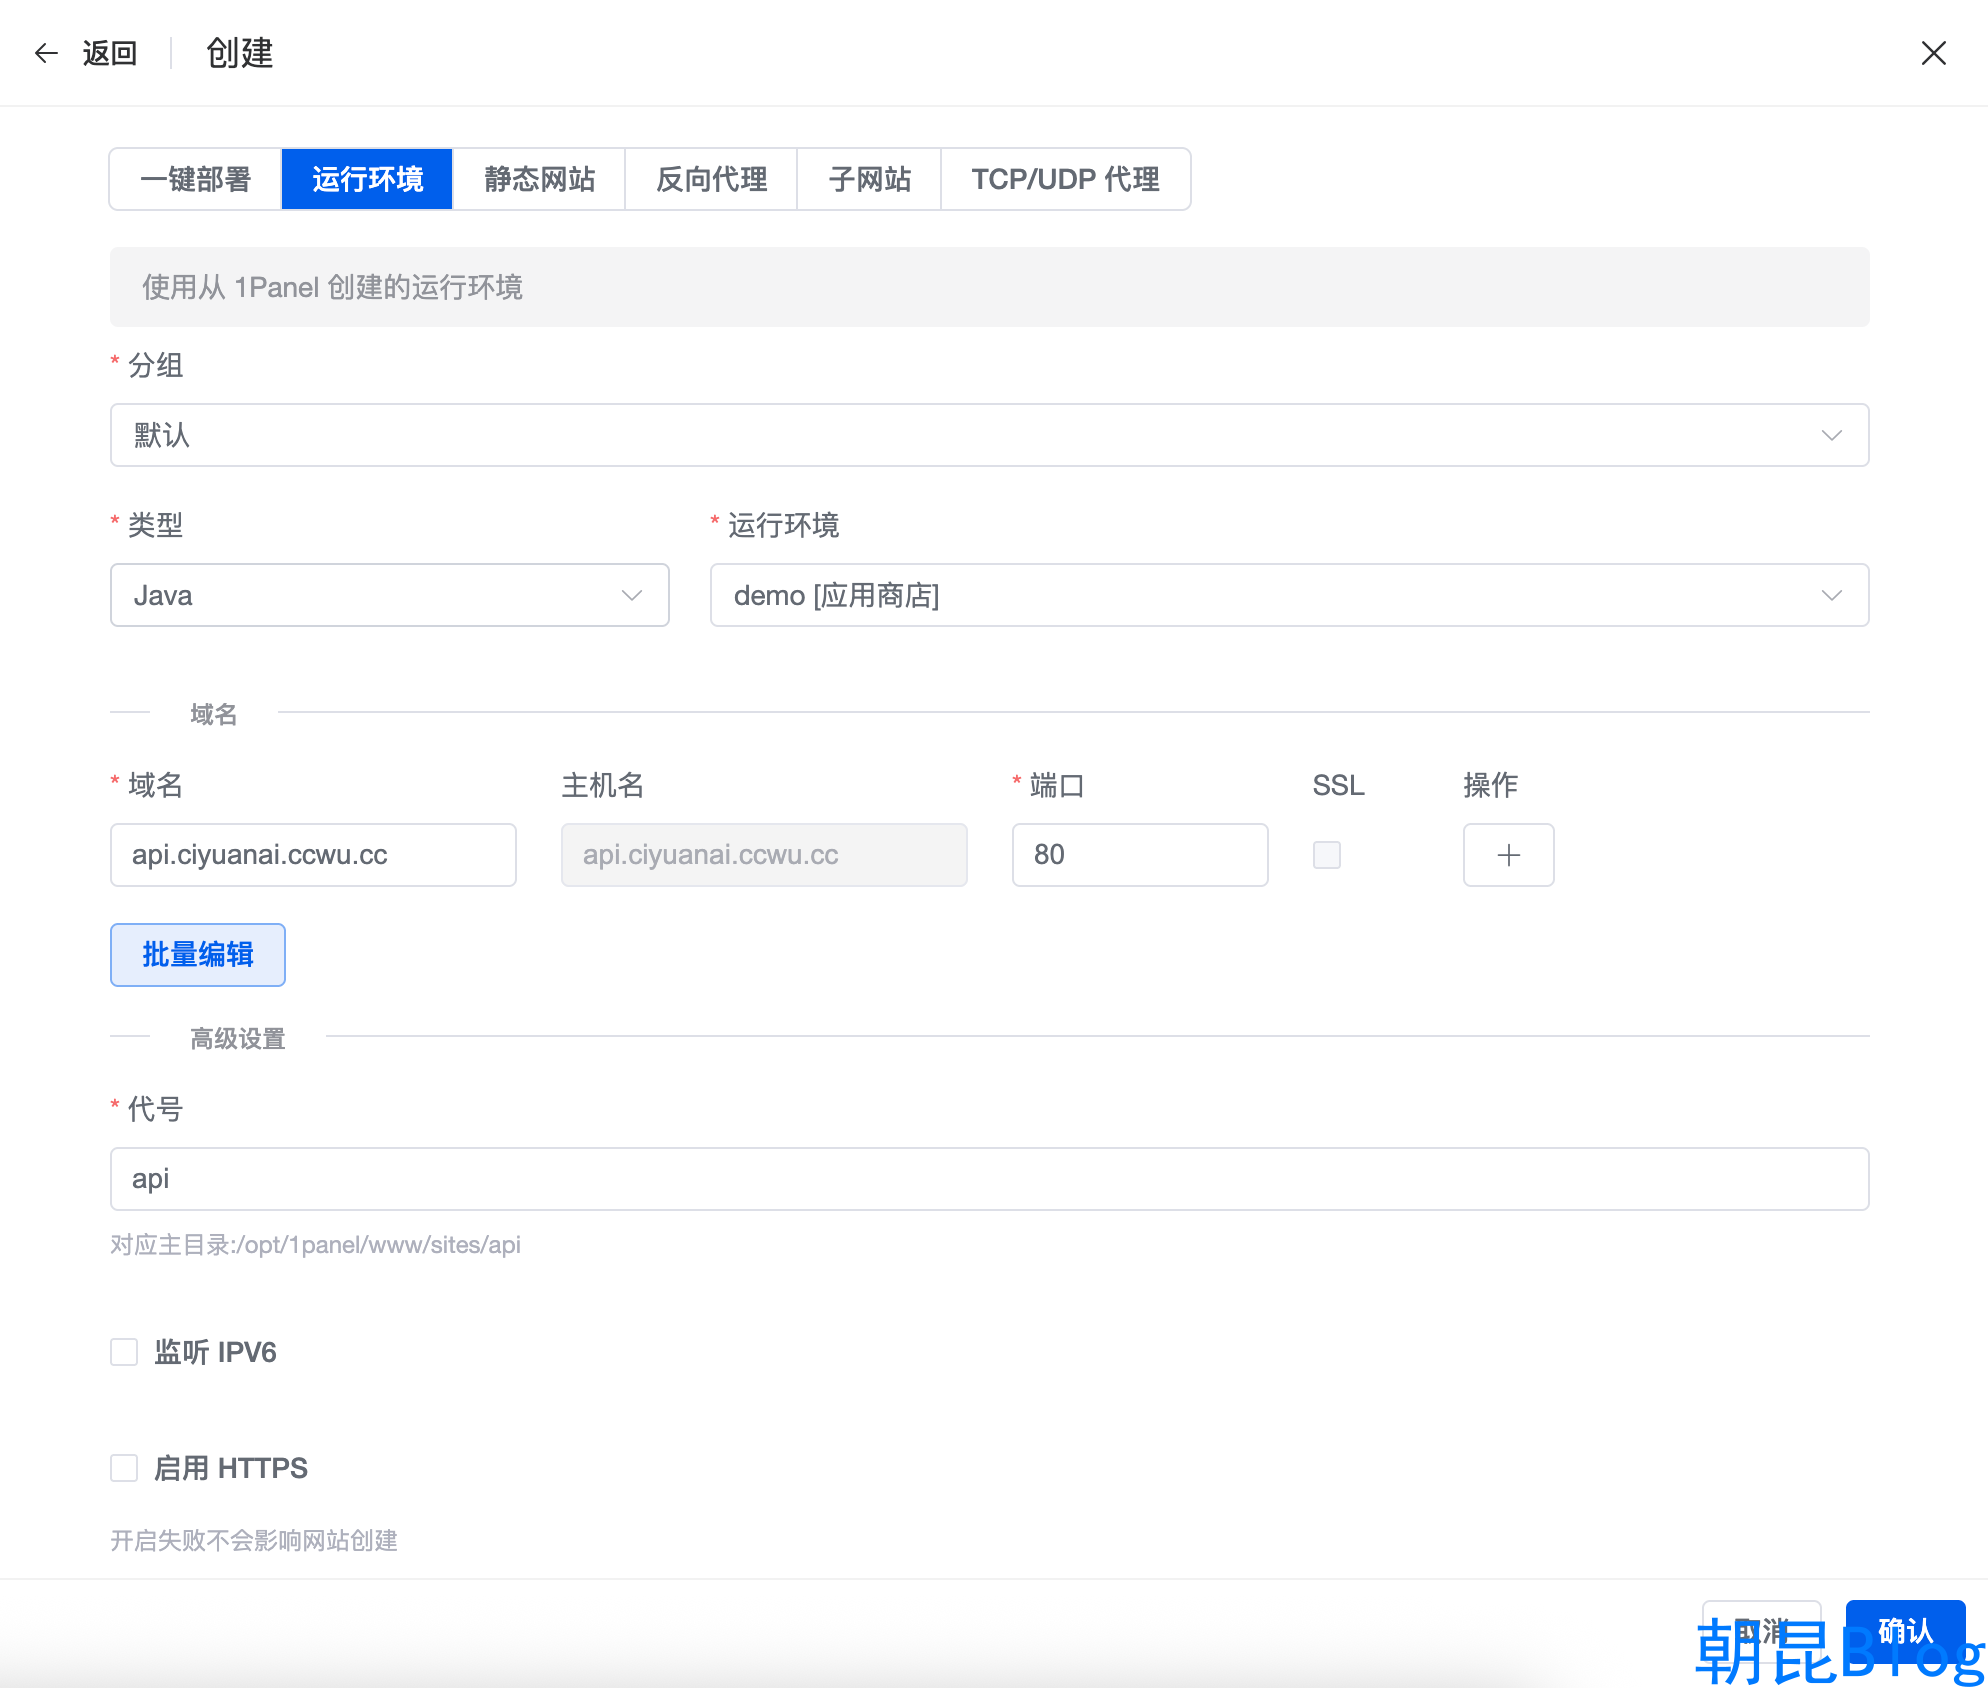Click the 高级设置 section label
This screenshot has width=1988, height=1688.
238,1039
